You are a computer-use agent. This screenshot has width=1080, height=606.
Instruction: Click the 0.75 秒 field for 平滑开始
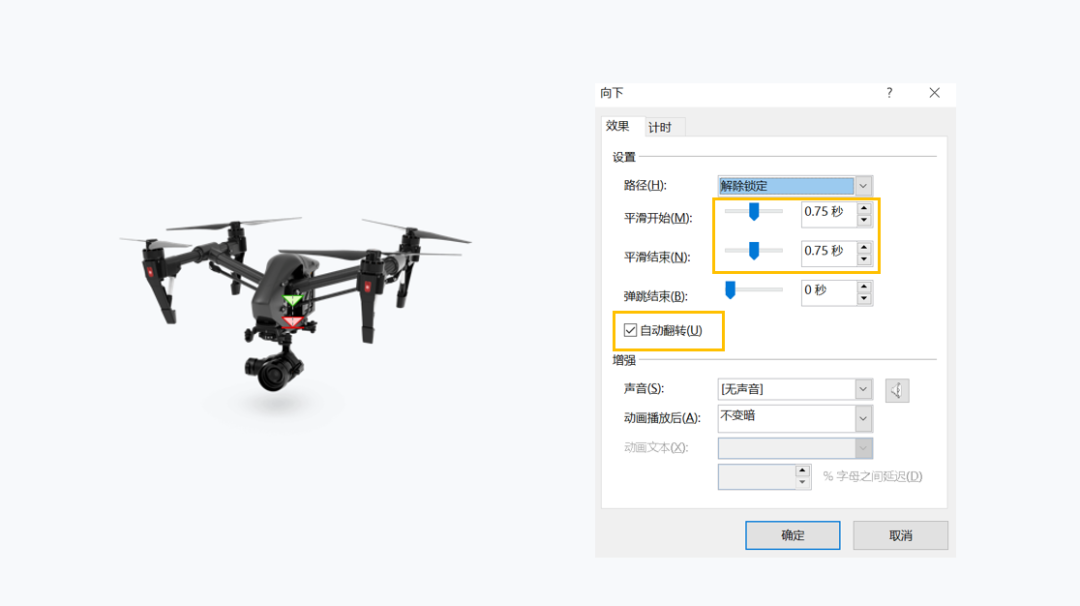point(828,212)
